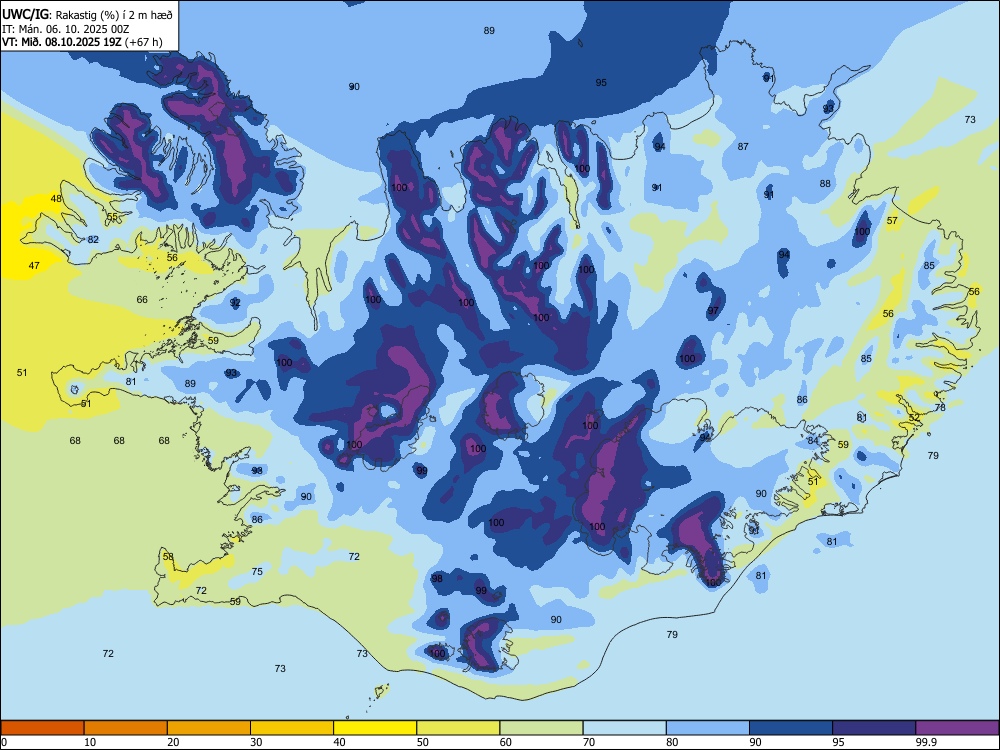Click the 10–20 orange legend swatch
This screenshot has height=750, width=1000.
[126, 728]
